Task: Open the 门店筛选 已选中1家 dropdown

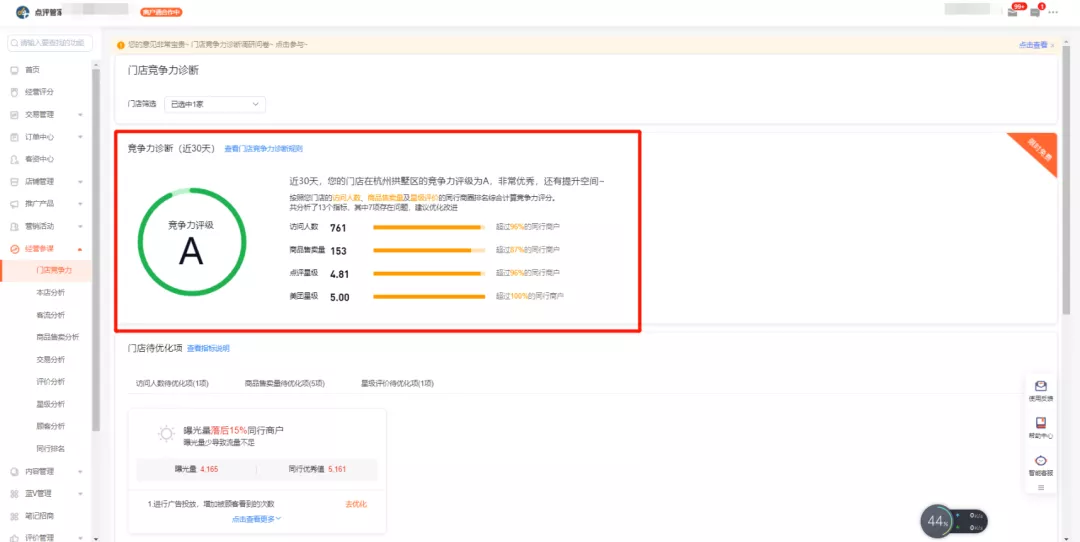Action: (x=215, y=104)
